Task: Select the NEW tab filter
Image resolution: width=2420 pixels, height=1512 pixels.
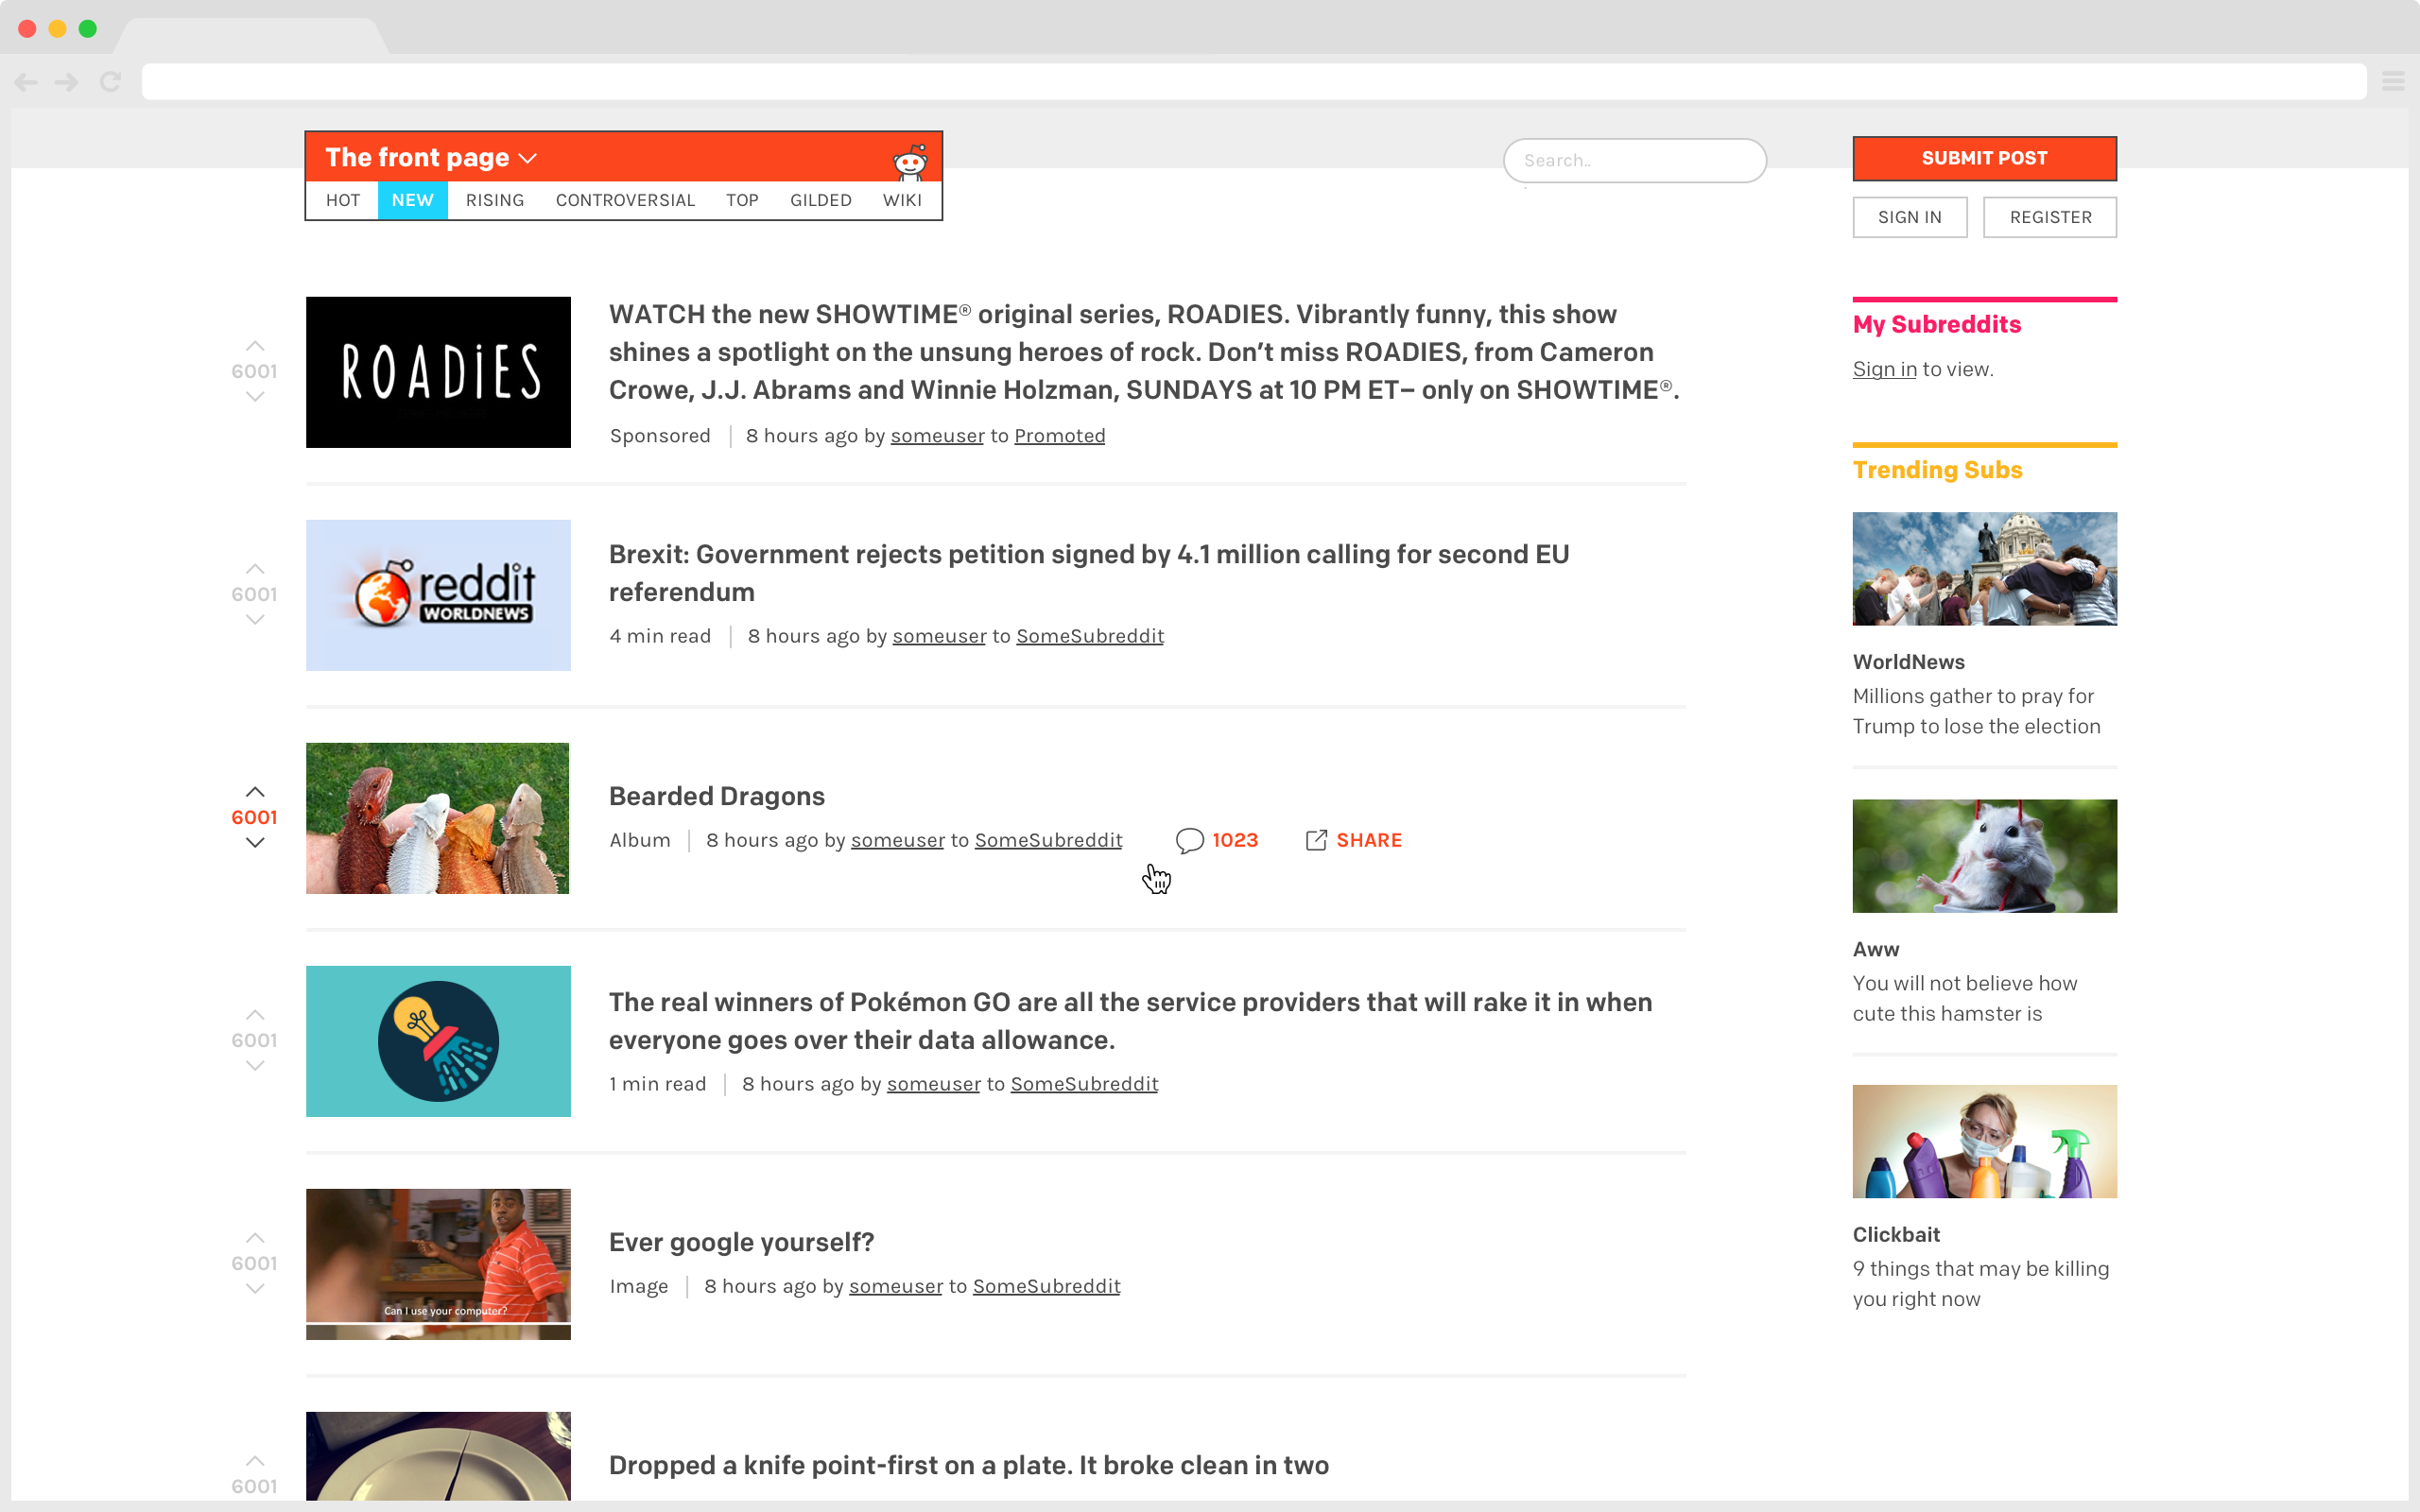Action: tap(413, 198)
